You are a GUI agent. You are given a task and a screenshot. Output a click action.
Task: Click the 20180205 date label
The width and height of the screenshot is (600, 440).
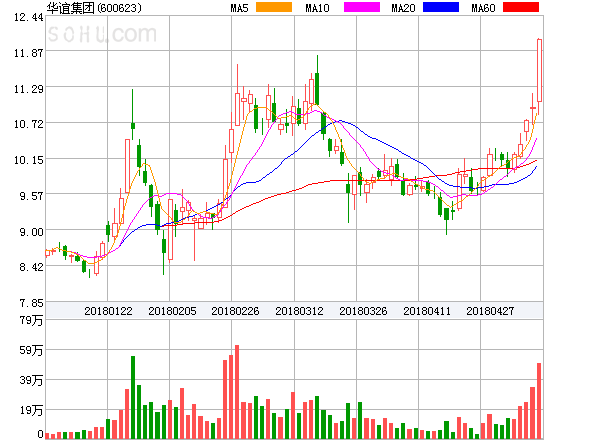pos(172,311)
